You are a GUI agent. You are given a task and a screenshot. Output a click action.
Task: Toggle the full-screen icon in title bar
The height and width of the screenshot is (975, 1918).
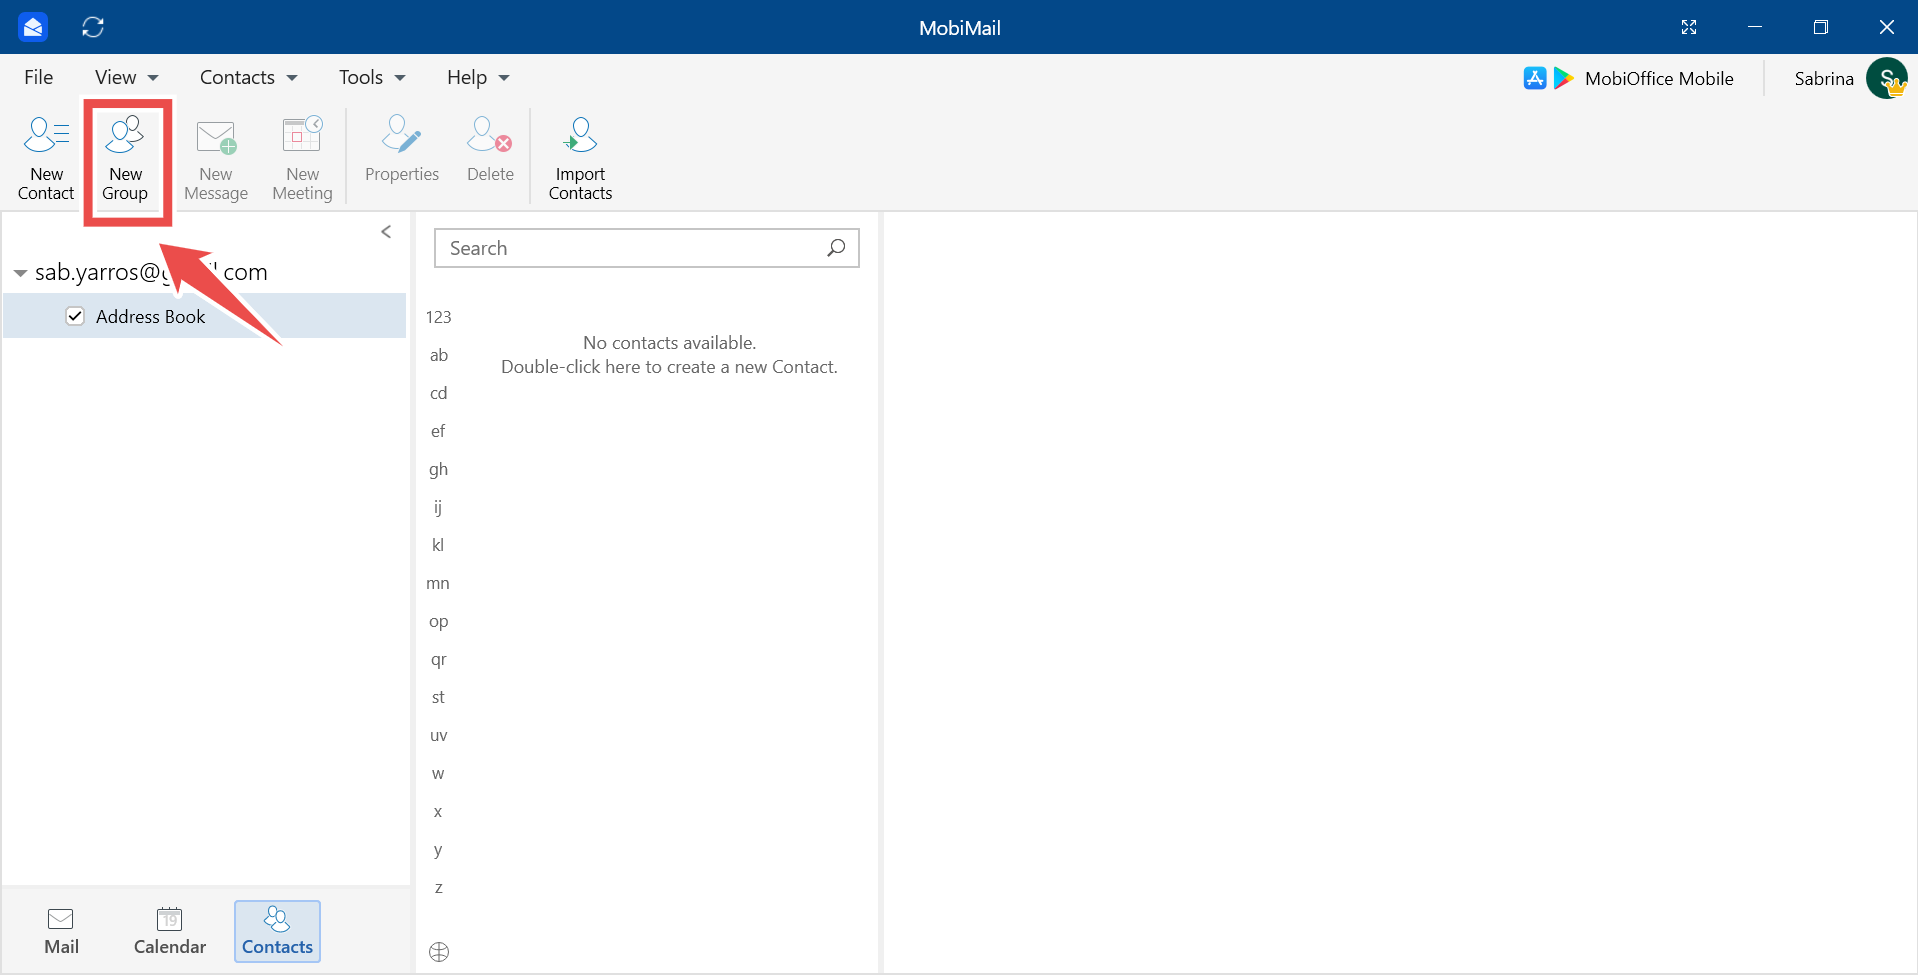click(1689, 27)
